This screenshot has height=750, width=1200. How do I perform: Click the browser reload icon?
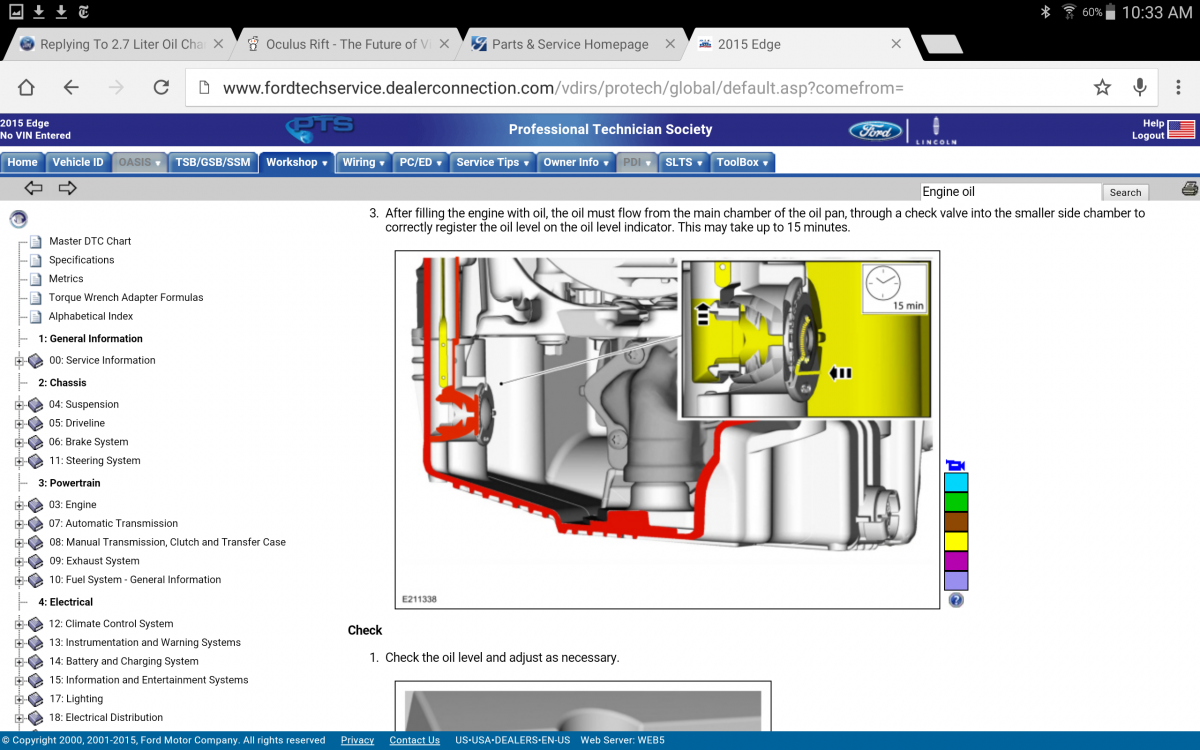(x=161, y=88)
